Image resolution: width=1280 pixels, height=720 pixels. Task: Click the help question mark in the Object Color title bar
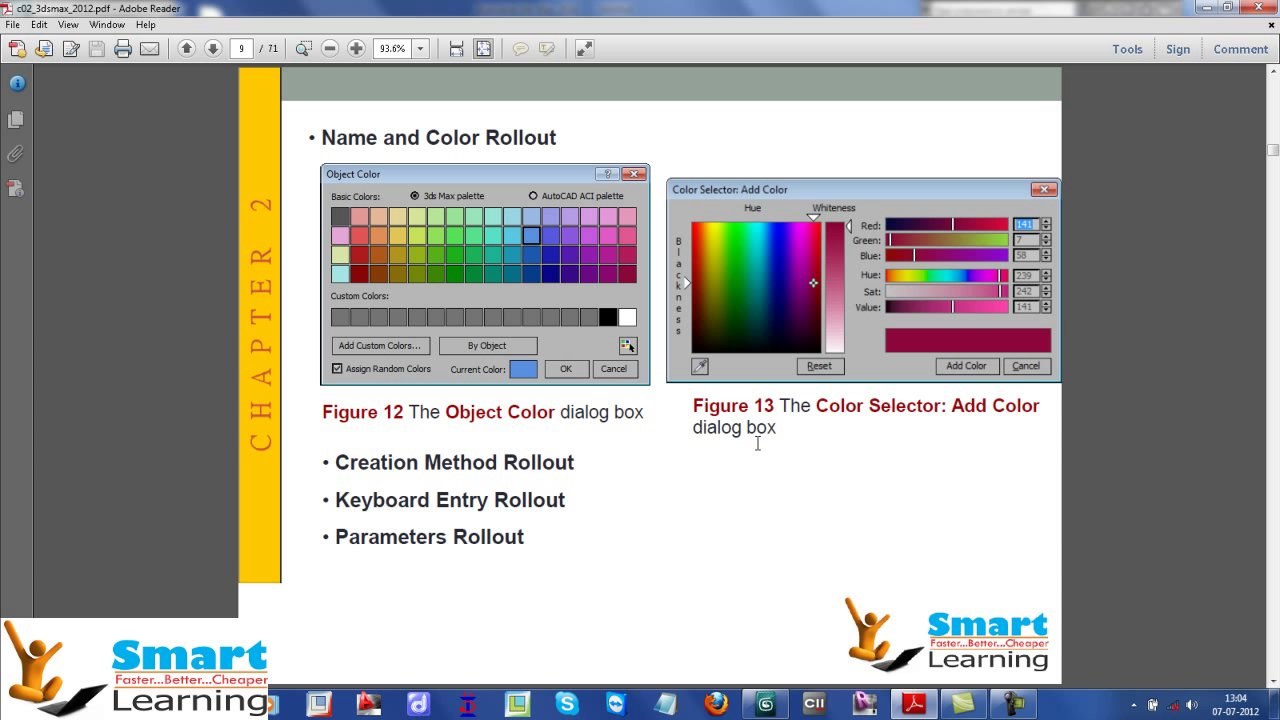point(608,174)
